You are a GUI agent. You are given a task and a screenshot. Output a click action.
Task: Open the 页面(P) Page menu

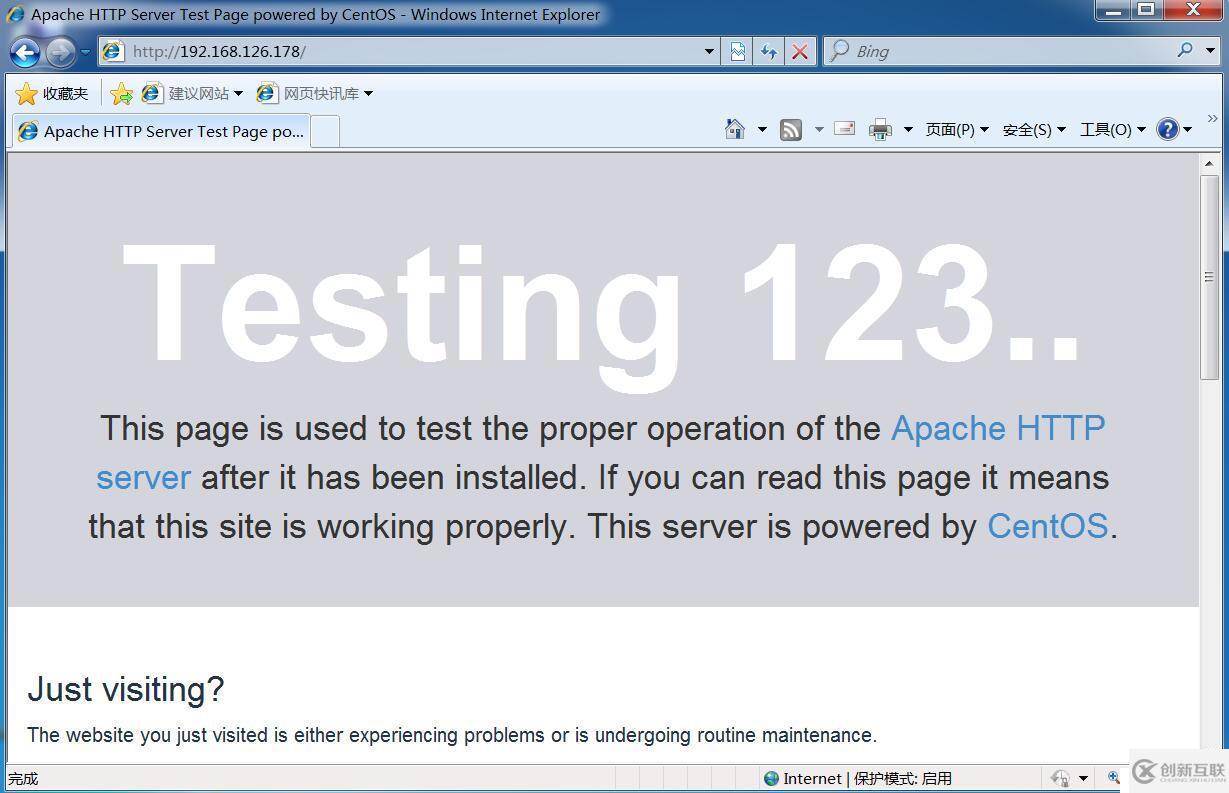click(957, 129)
